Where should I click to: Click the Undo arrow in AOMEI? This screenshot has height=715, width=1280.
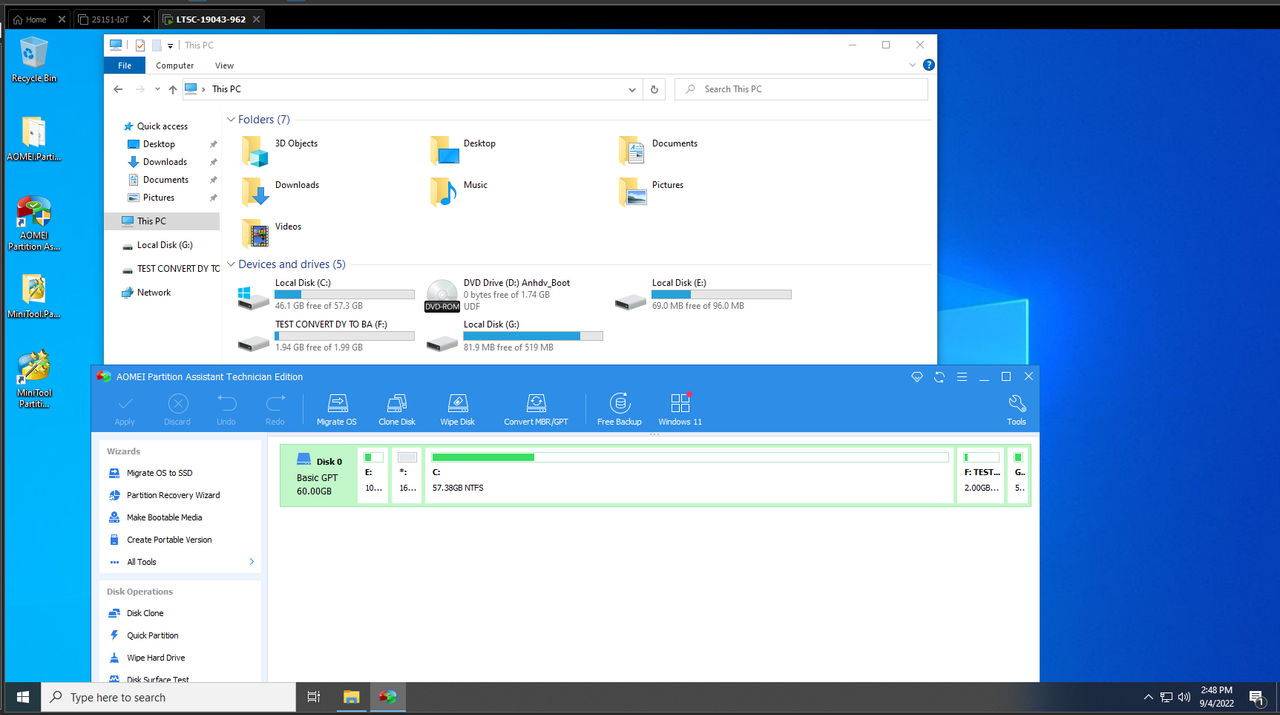(227, 409)
